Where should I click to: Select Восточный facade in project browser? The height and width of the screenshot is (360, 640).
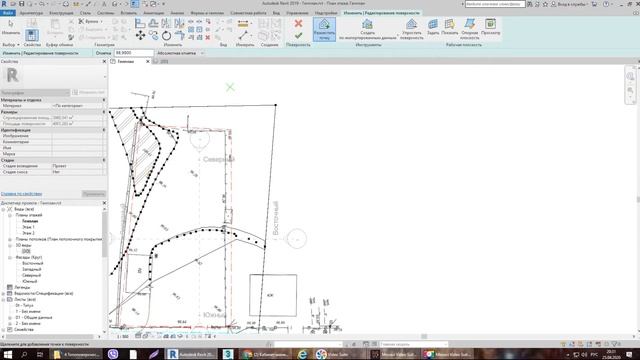(x=32, y=263)
